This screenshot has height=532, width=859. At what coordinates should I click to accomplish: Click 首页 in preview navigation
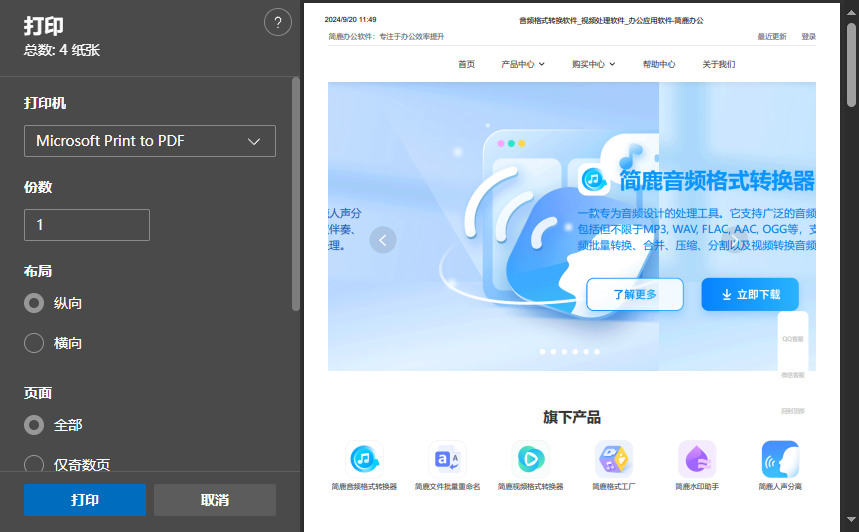466,64
